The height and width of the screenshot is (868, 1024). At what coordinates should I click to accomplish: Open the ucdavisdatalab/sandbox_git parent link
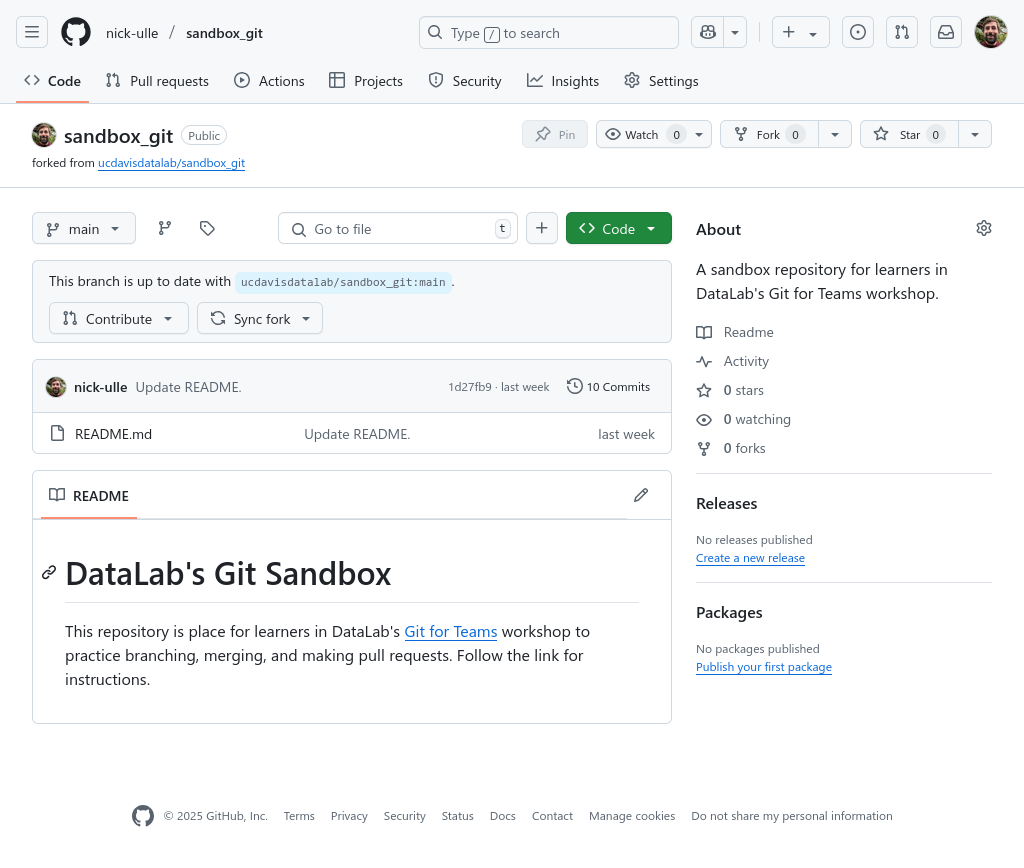click(x=171, y=163)
